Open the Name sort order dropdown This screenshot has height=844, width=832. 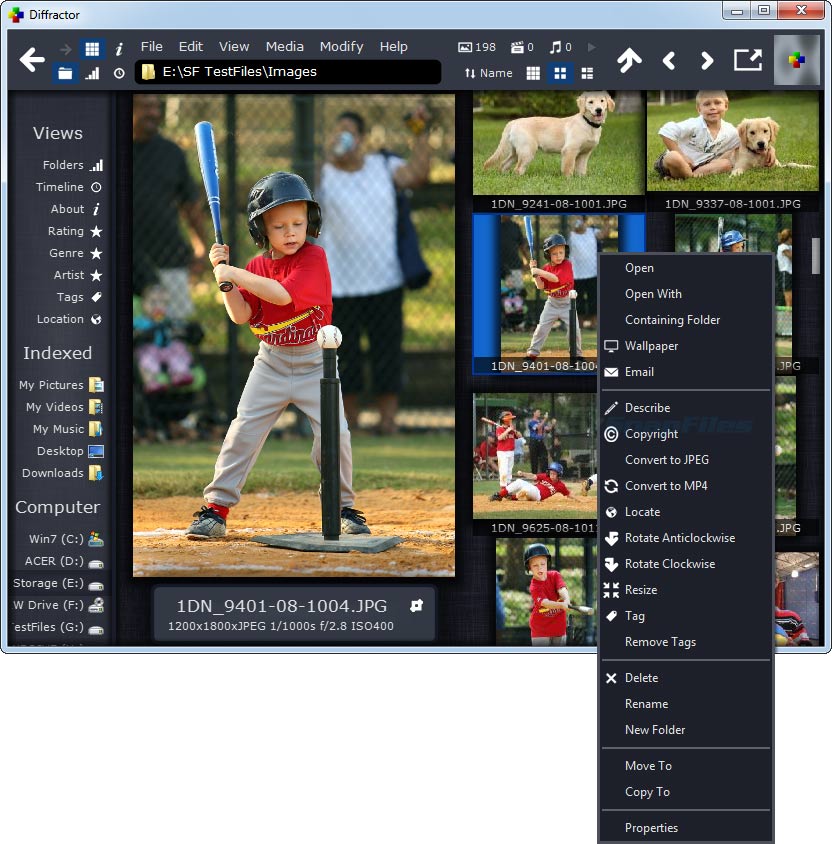click(x=488, y=73)
